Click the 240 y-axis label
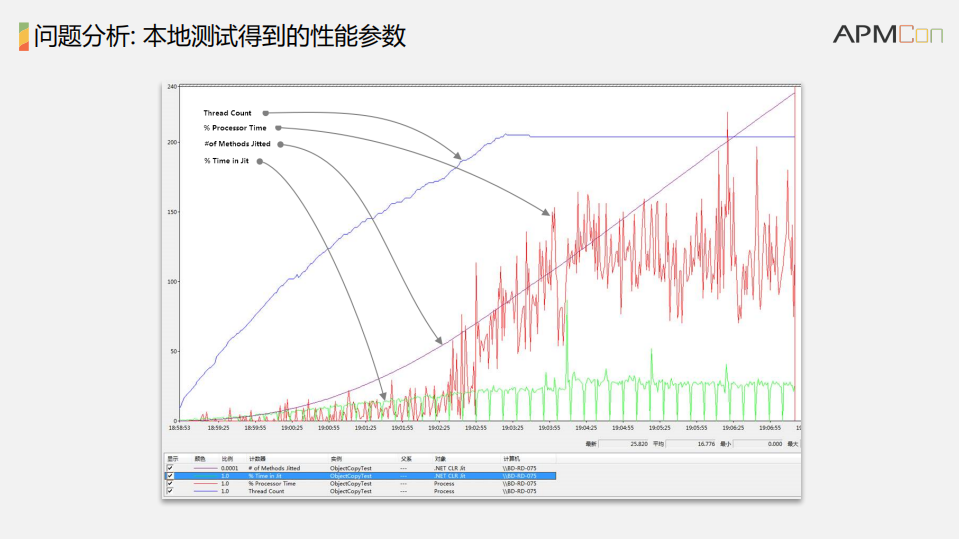The image size is (959, 539). click(x=172, y=87)
